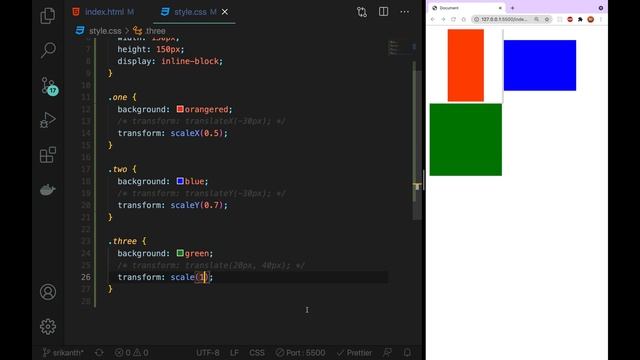Go back in Chrome browser
The width and height of the screenshot is (640, 360).
(x=433, y=19)
